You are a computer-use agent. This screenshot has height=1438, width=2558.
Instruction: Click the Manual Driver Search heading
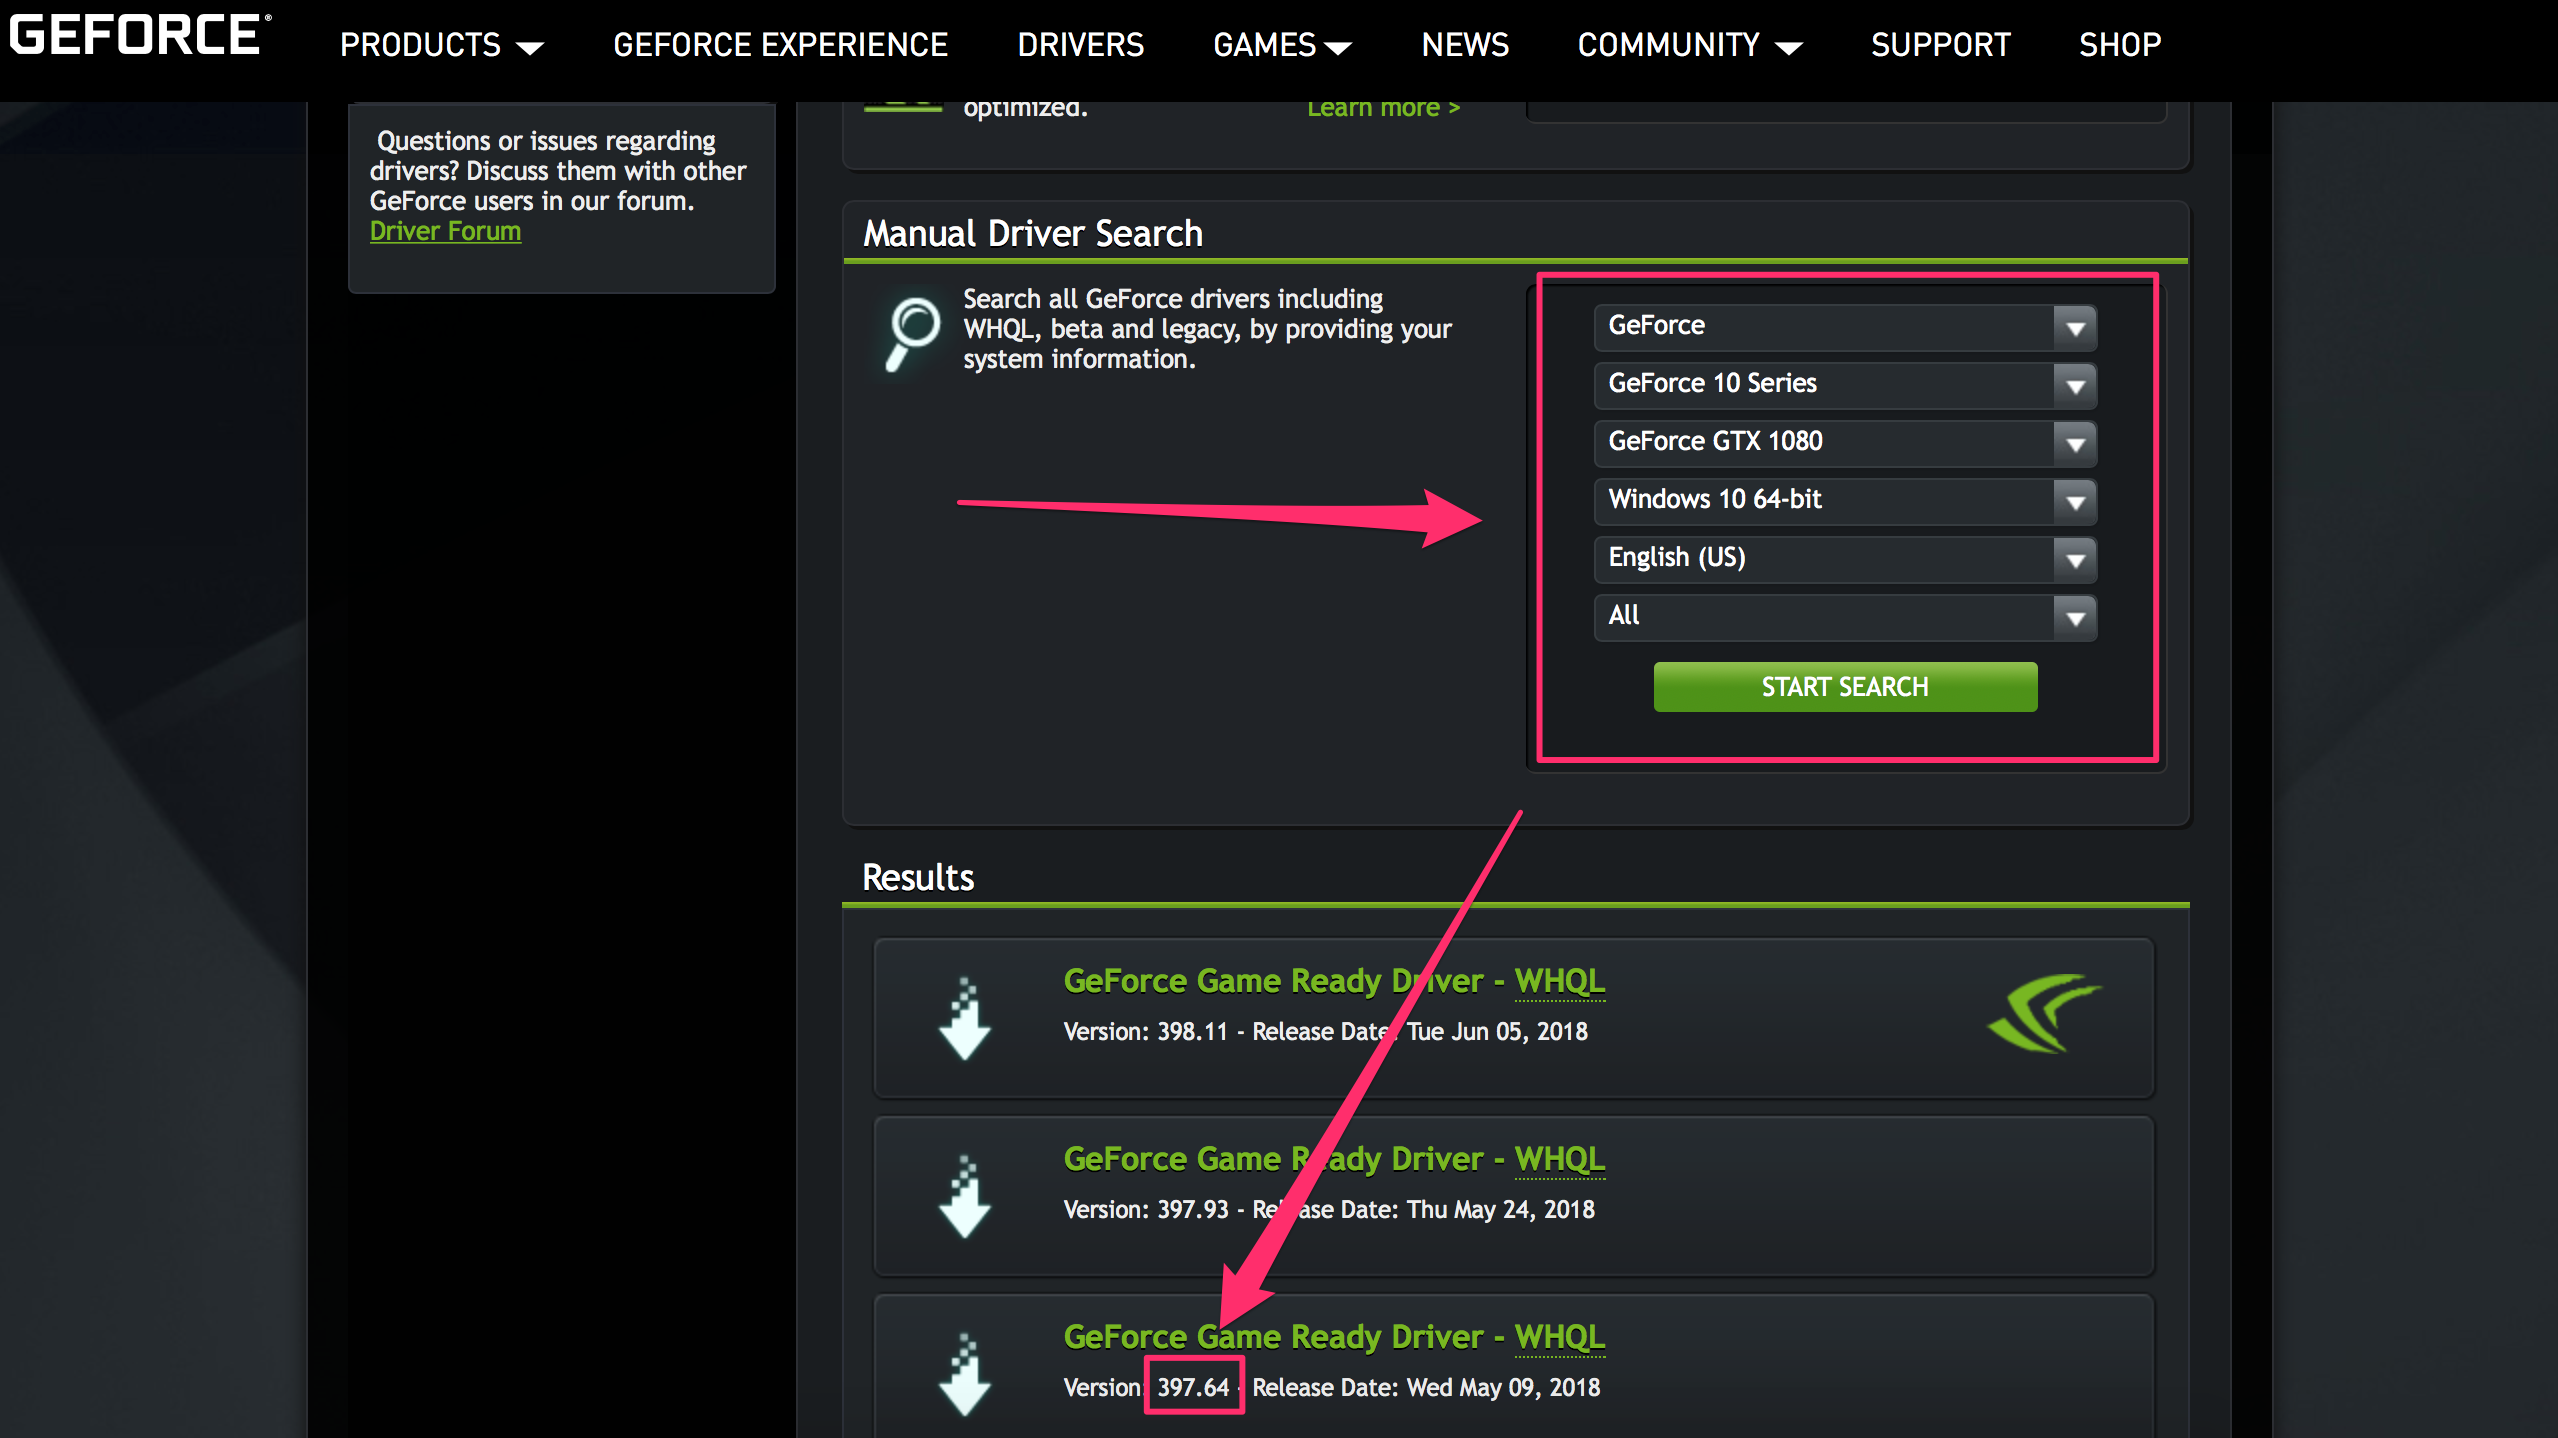pyautogui.click(x=1033, y=233)
